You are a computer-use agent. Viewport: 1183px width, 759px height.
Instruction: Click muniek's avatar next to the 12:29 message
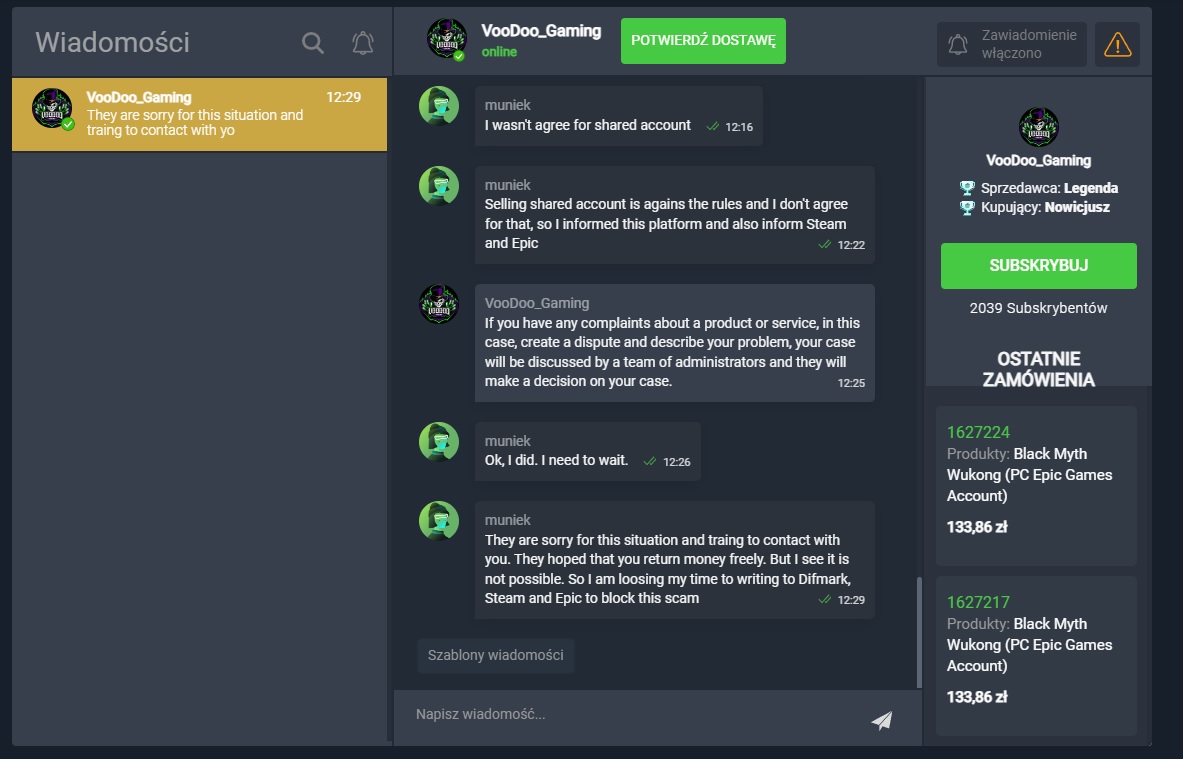point(439,521)
